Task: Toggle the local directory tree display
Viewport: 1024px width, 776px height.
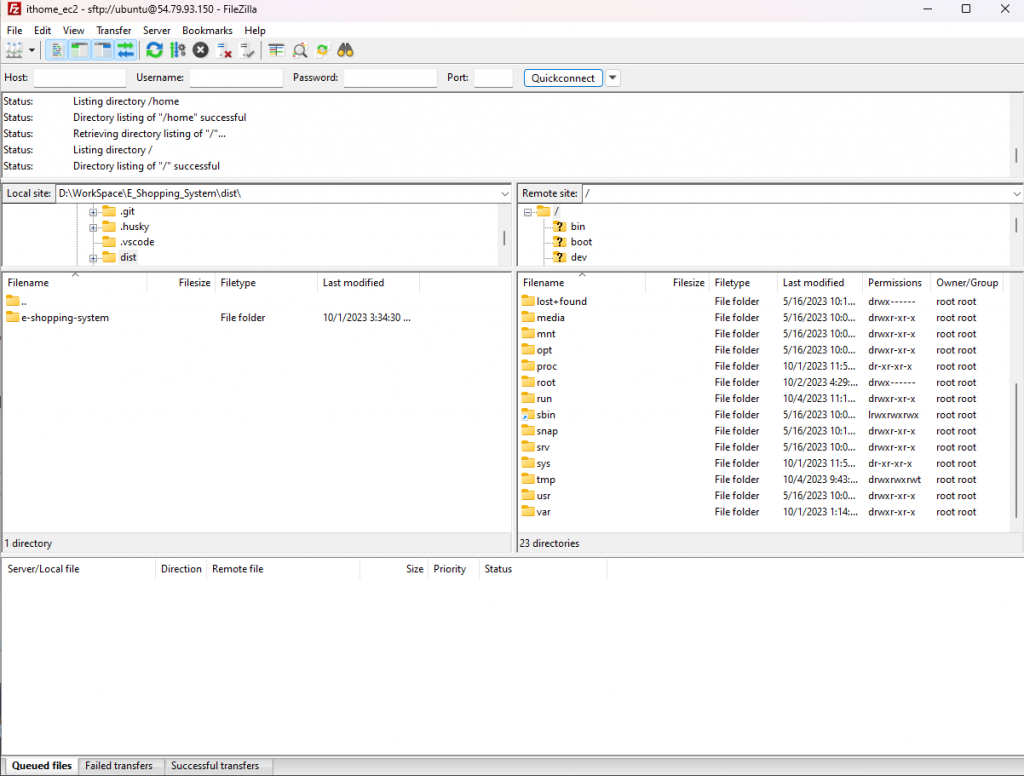Action: 80,50
